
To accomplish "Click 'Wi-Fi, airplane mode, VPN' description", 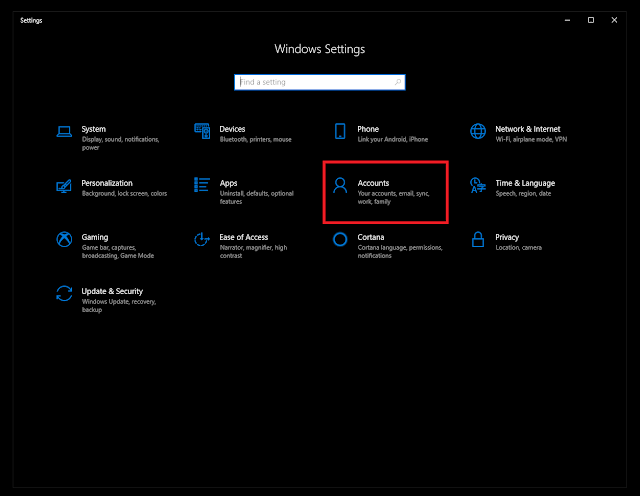I will tap(531, 139).
